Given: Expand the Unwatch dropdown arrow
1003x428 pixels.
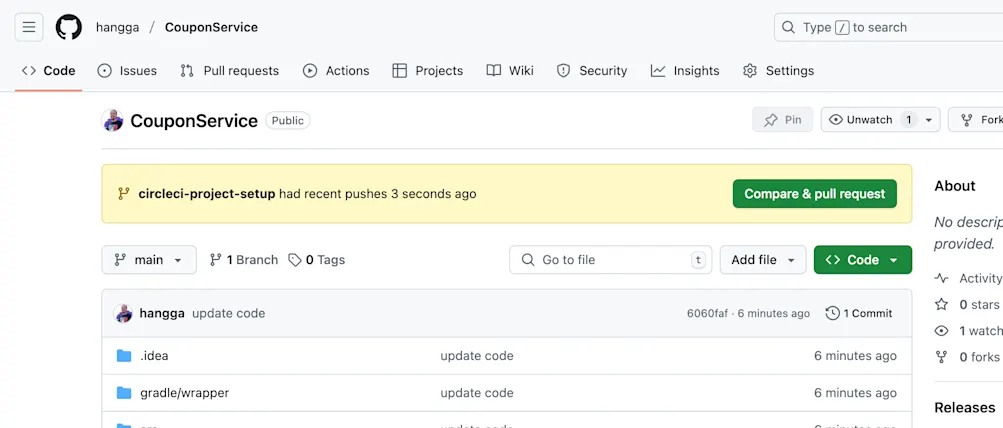Looking at the screenshot, I should pos(929,120).
